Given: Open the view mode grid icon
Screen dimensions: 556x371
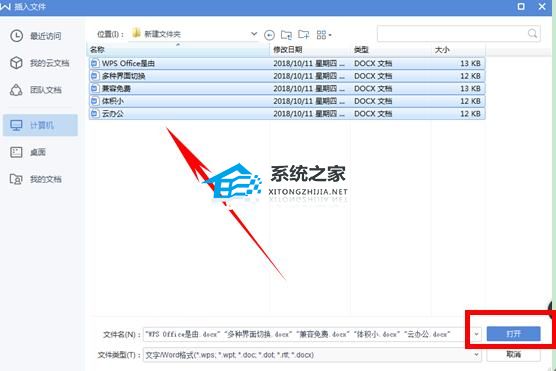Looking at the screenshot, I should click(x=324, y=35).
